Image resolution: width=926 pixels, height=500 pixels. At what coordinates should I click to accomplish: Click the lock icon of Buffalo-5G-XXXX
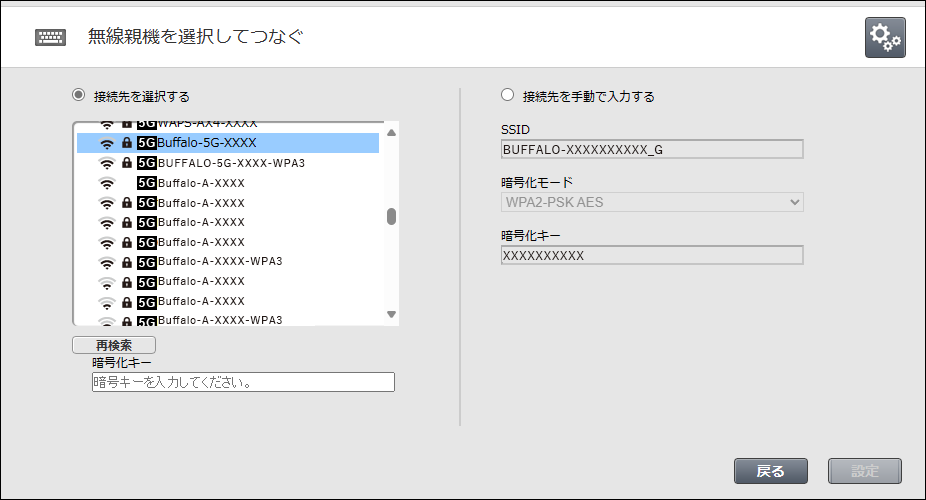click(126, 142)
